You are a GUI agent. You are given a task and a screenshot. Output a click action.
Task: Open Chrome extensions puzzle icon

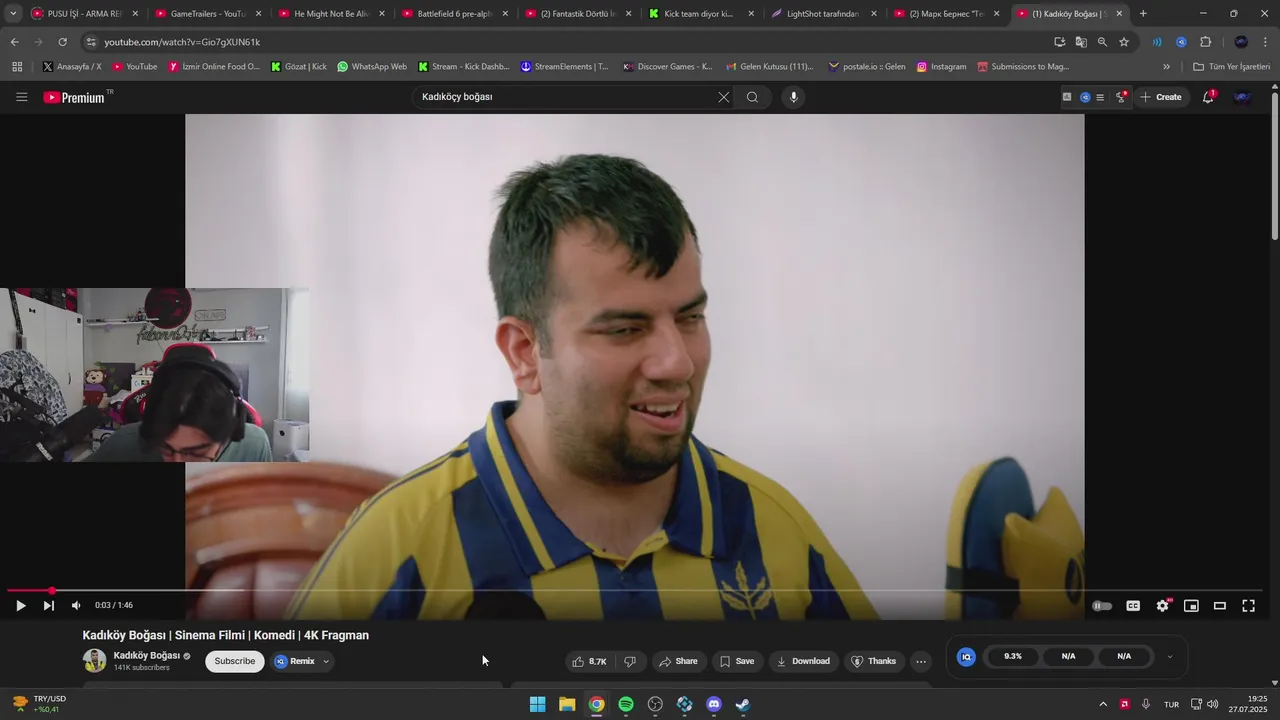click(1205, 42)
